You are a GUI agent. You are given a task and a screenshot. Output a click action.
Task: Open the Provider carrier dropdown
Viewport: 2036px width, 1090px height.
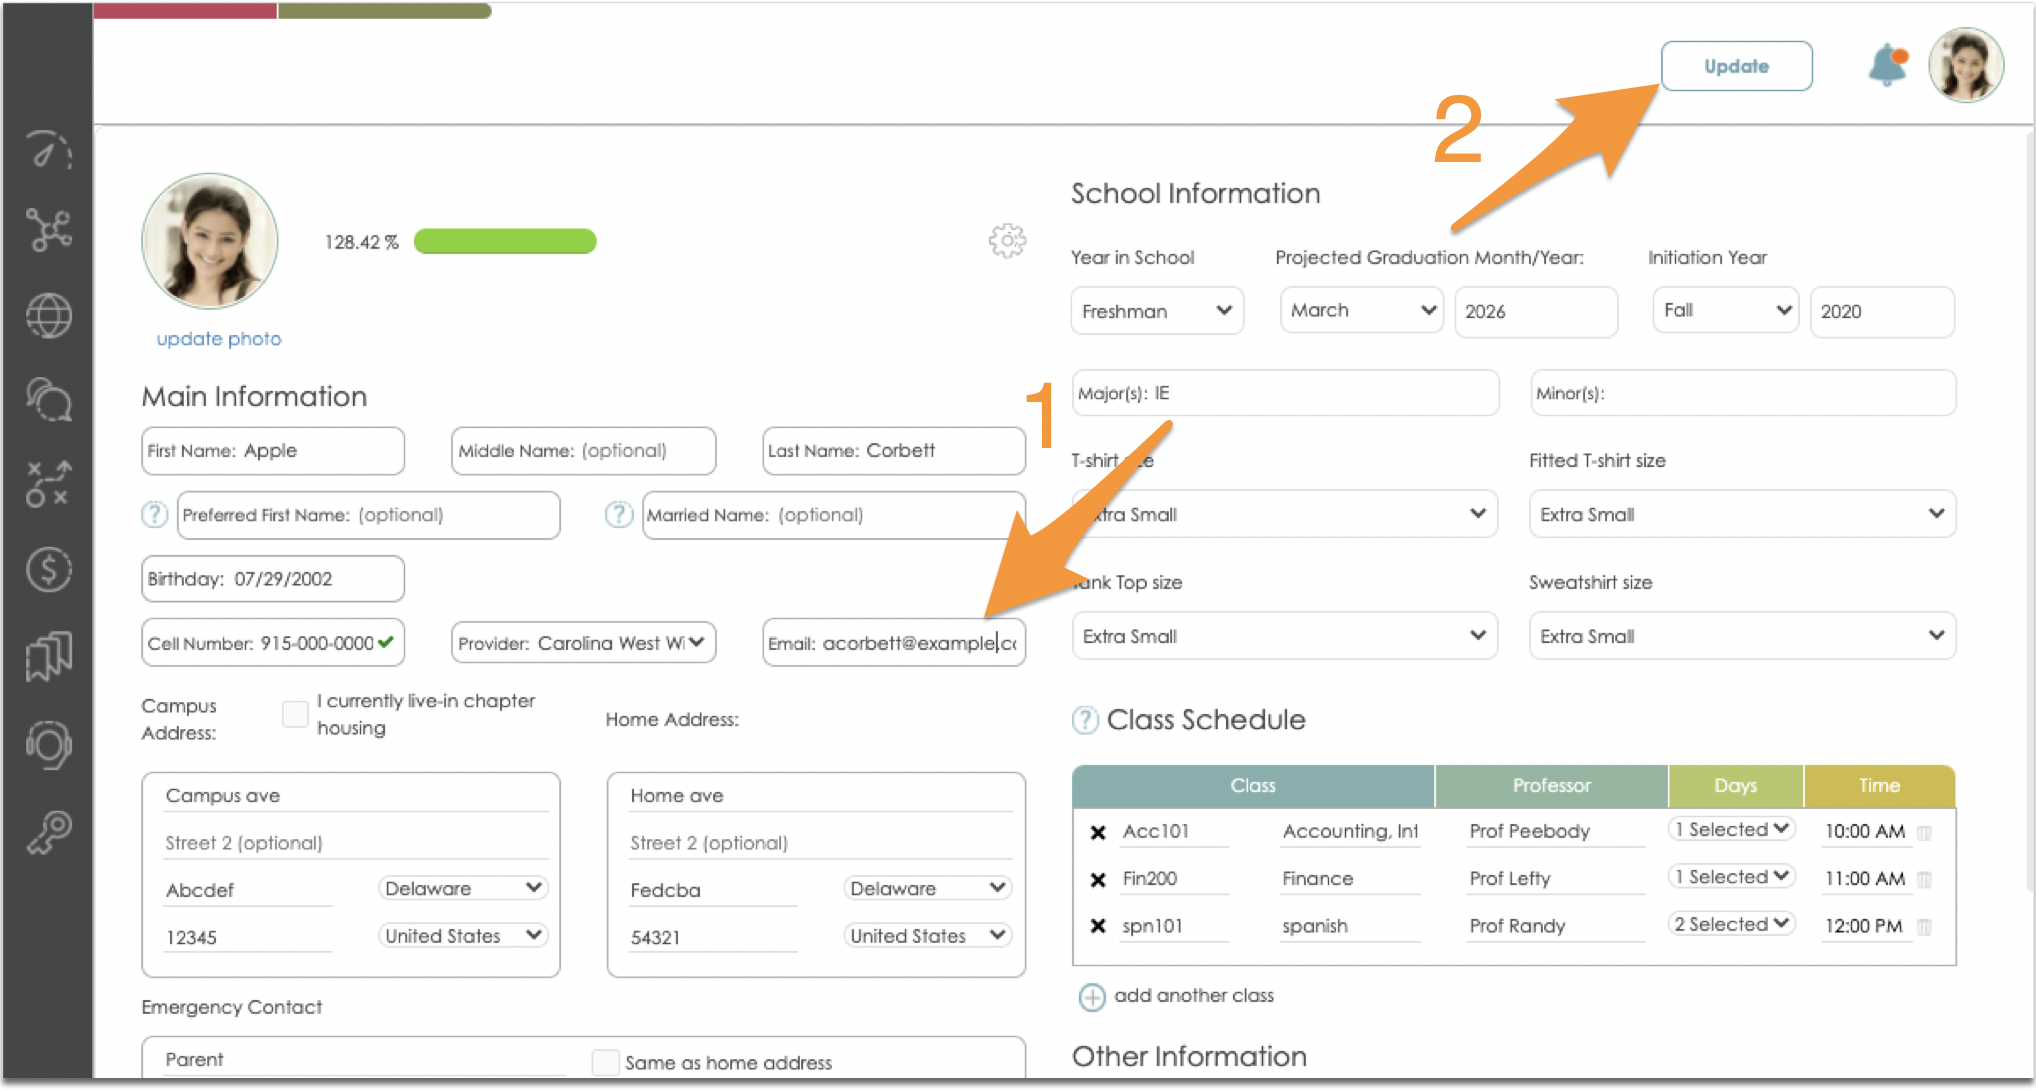pos(583,643)
